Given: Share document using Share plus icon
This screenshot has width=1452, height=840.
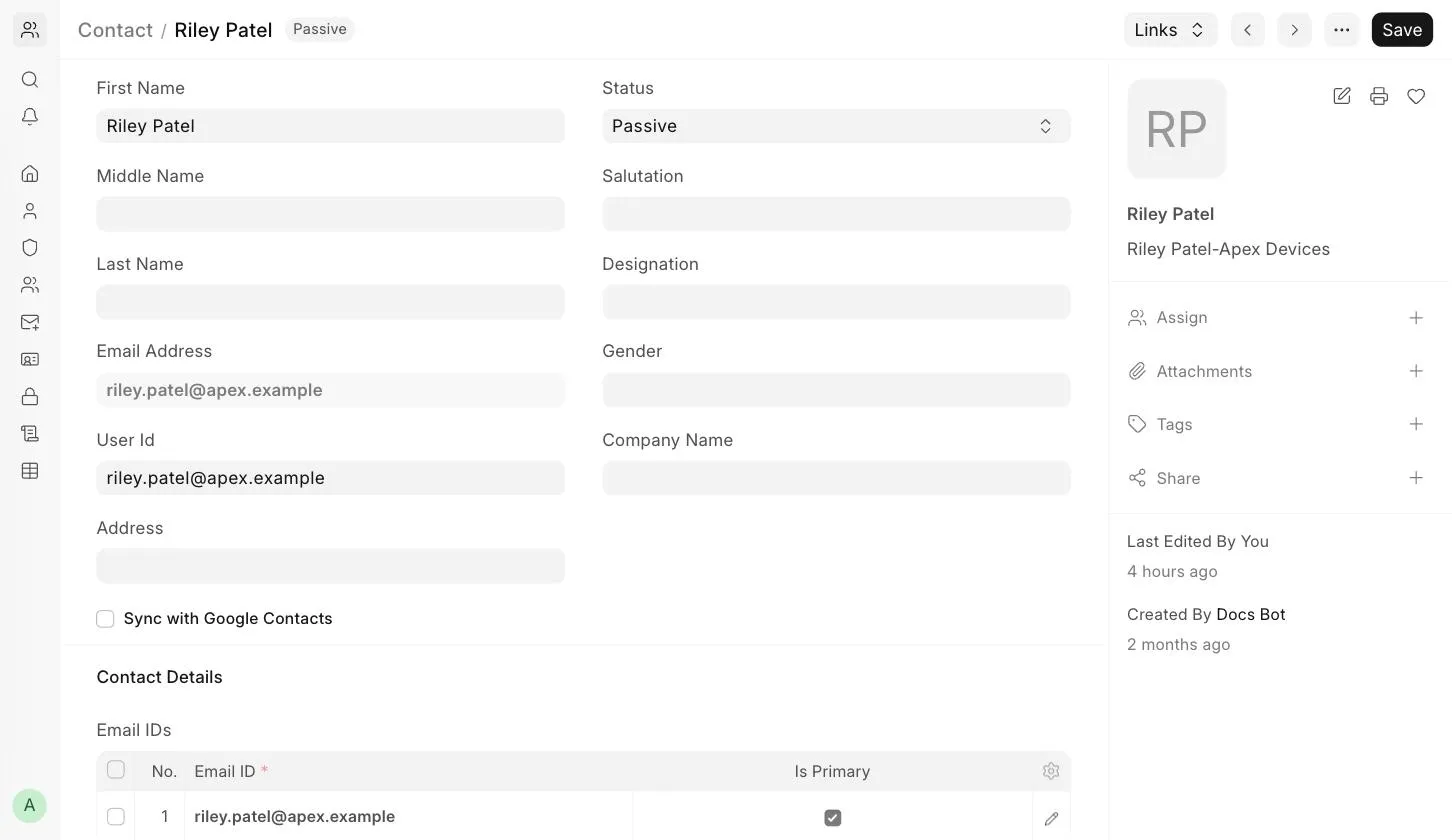Looking at the screenshot, I should (x=1416, y=478).
